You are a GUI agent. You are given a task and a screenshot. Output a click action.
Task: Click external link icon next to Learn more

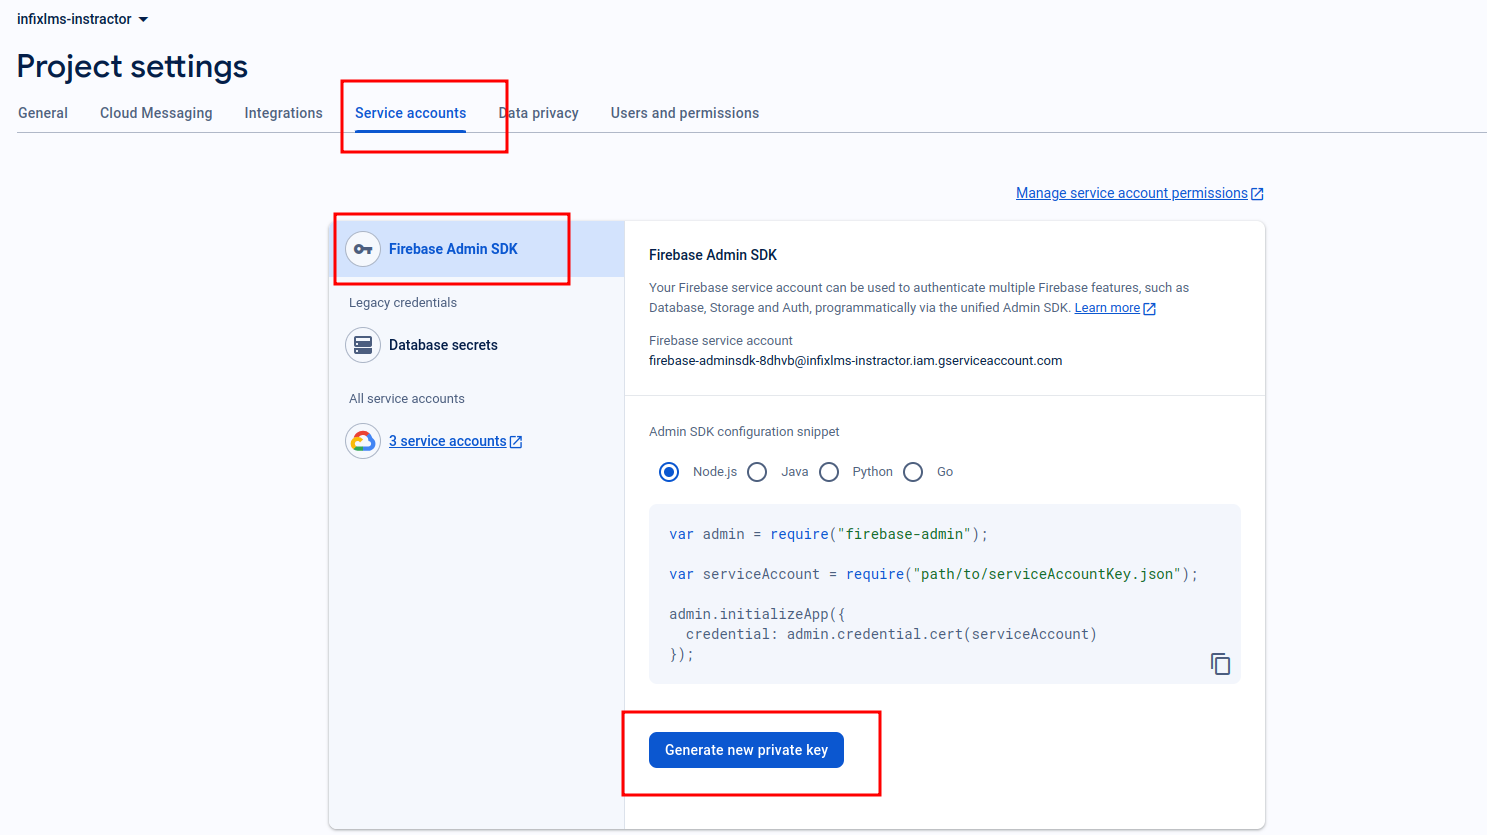click(1150, 309)
